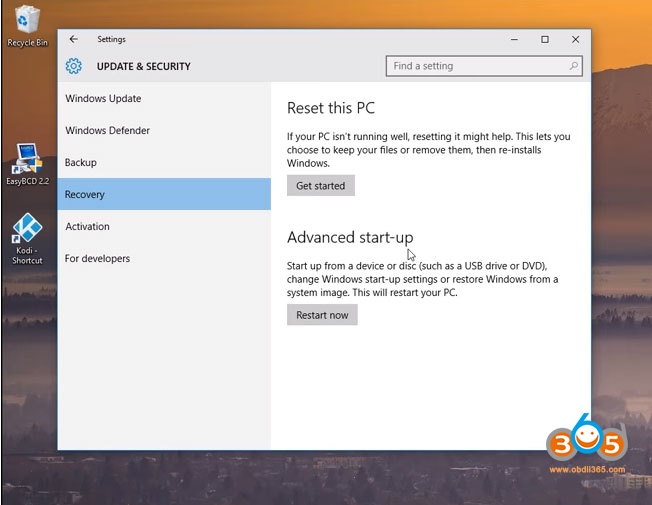This screenshot has width=652, height=505.
Task: Maximize the Settings window
Action: [545, 40]
